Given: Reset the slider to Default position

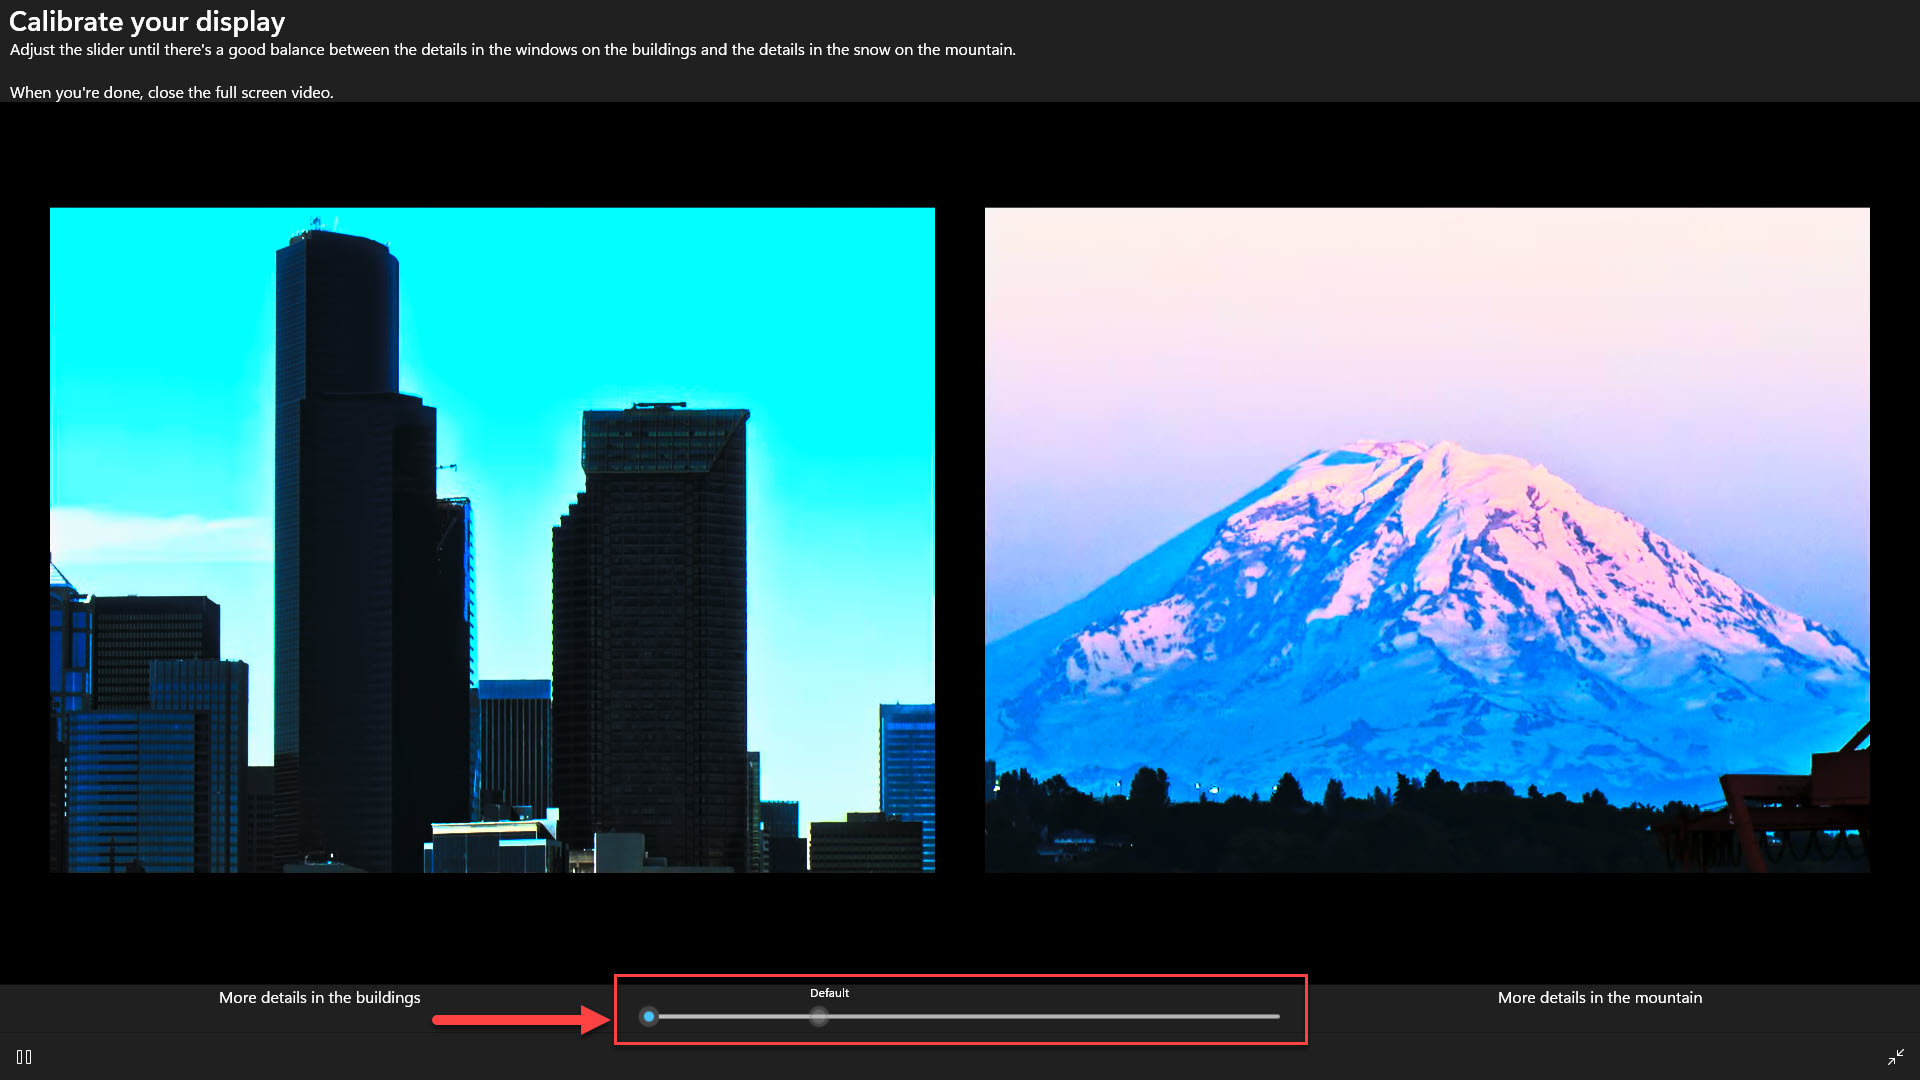Looking at the screenshot, I should [x=819, y=1016].
